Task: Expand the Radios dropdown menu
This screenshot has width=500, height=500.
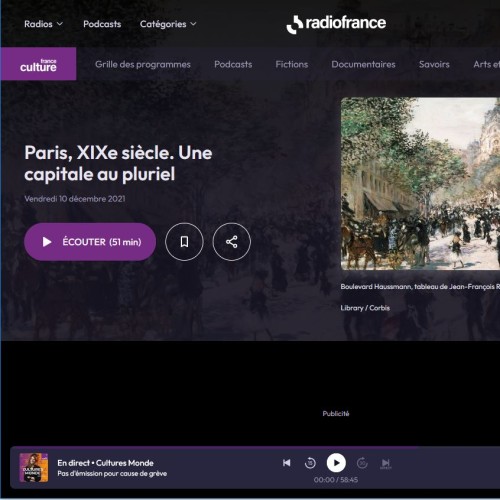Action: tap(43, 24)
